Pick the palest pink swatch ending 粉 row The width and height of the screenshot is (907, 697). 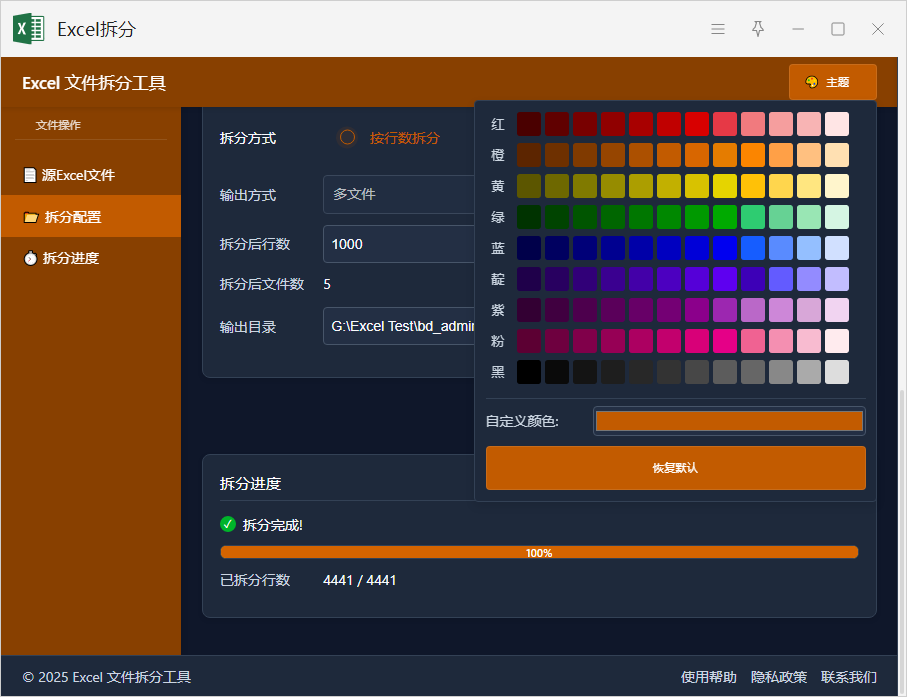837,341
